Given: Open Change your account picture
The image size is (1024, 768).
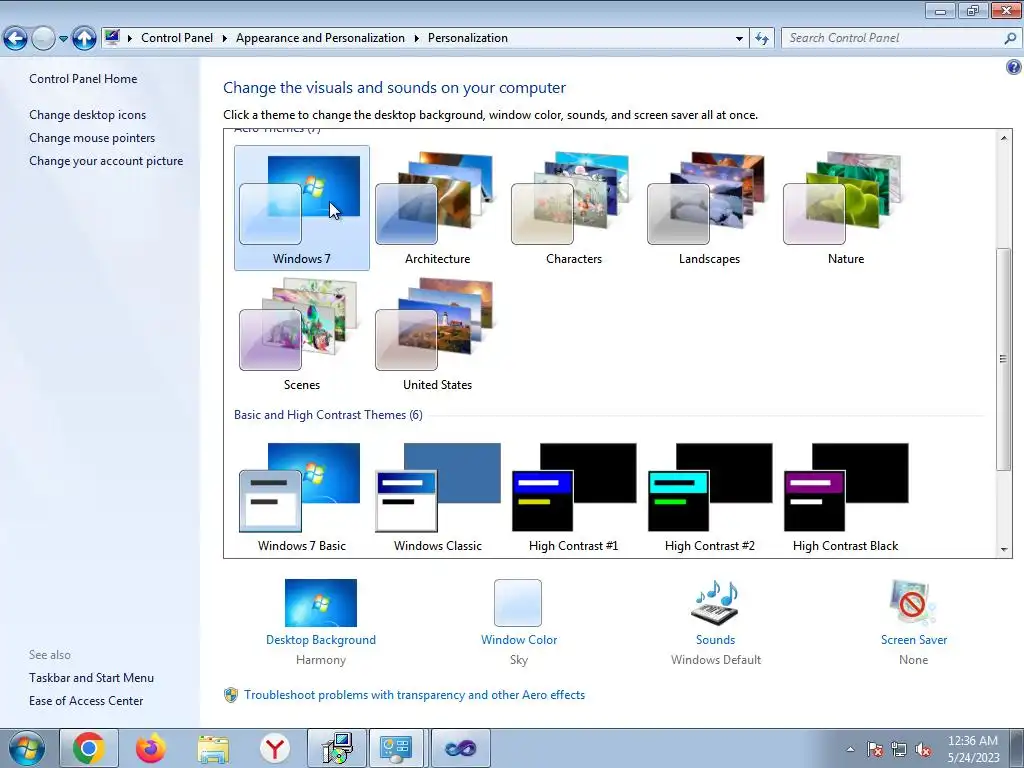Looking at the screenshot, I should 106,161.
